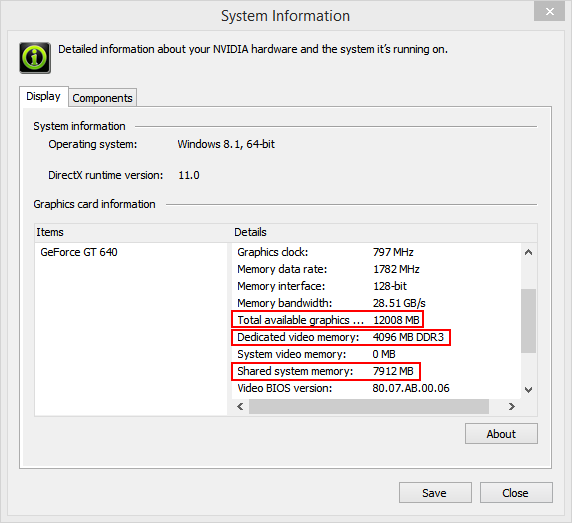Image resolution: width=572 pixels, height=523 pixels.
Task: Click the Close button
Action: tap(516, 493)
